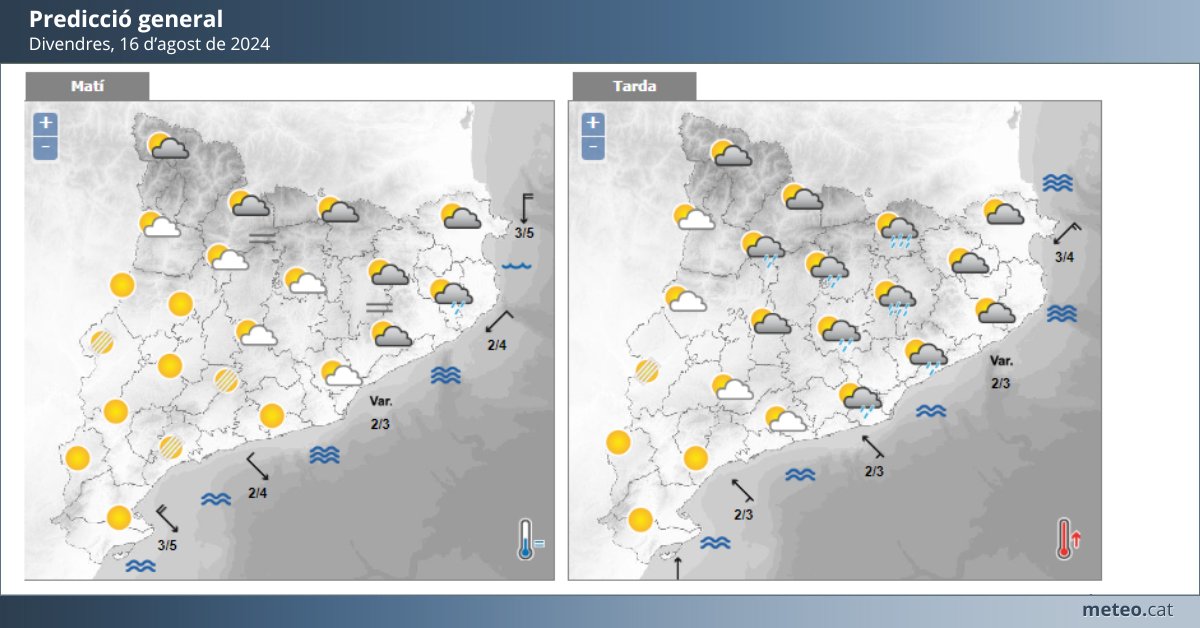Image resolution: width=1200 pixels, height=628 pixels.
Task: Click the north wind barb at Matí's northeast coast
Action: click(526, 210)
